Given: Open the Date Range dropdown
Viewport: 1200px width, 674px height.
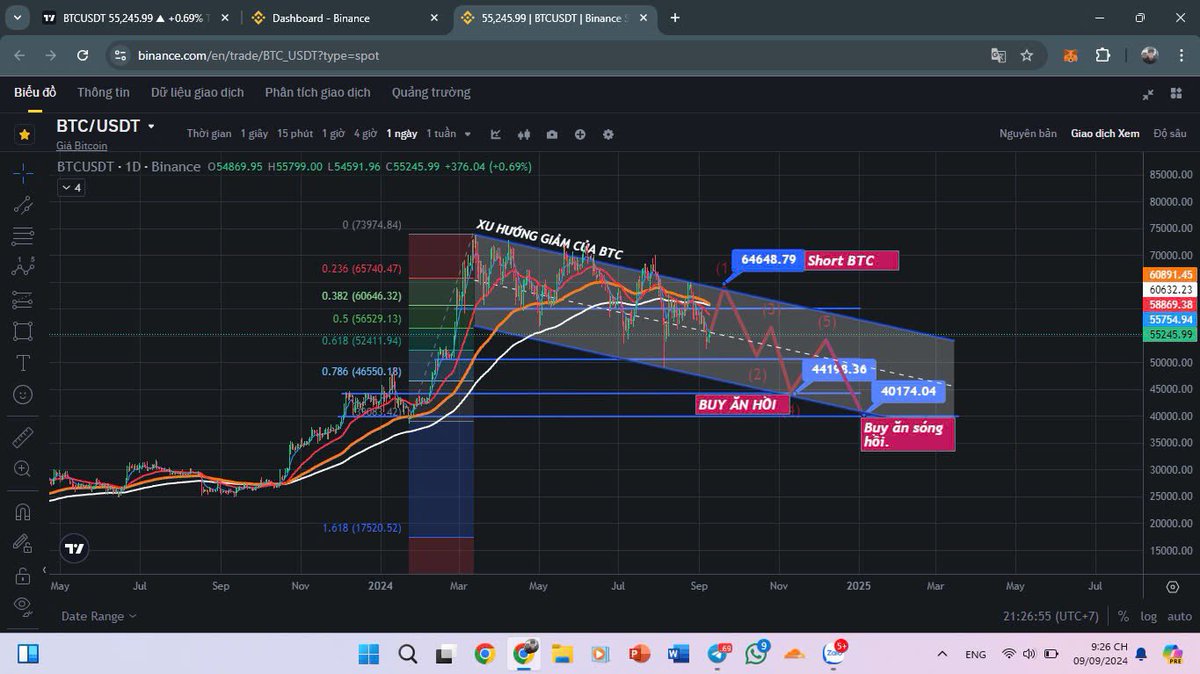Looking at the screenshot, I should pos(99,616).
